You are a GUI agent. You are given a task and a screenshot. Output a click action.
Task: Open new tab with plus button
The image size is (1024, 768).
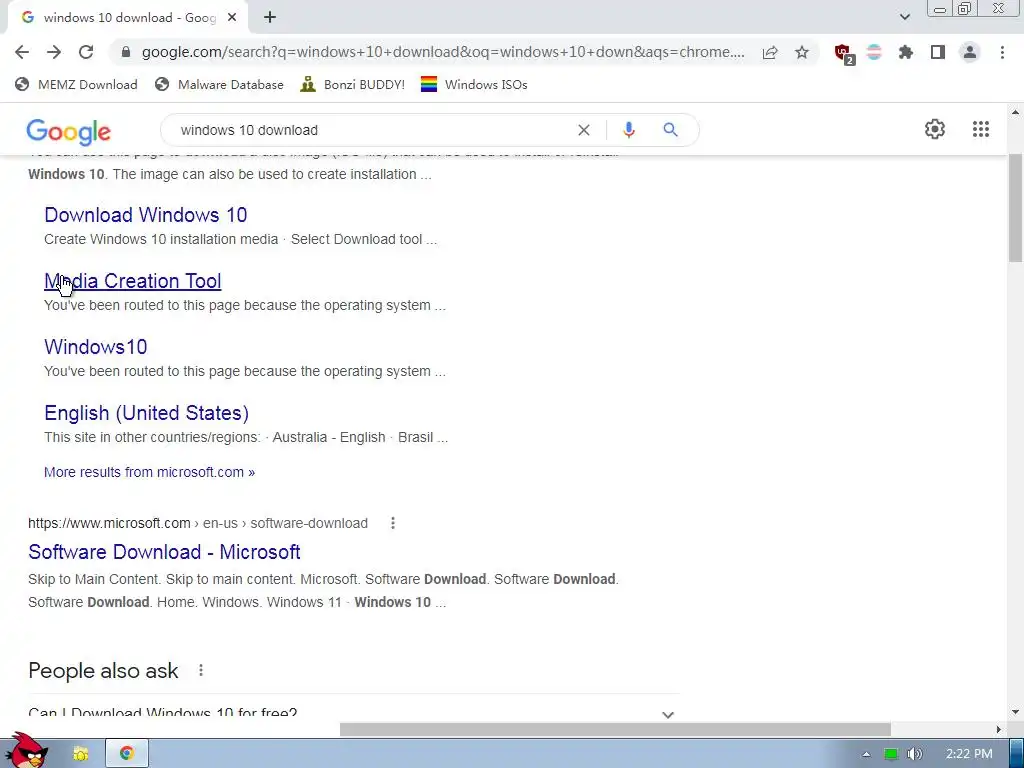(x=270, y=18)
